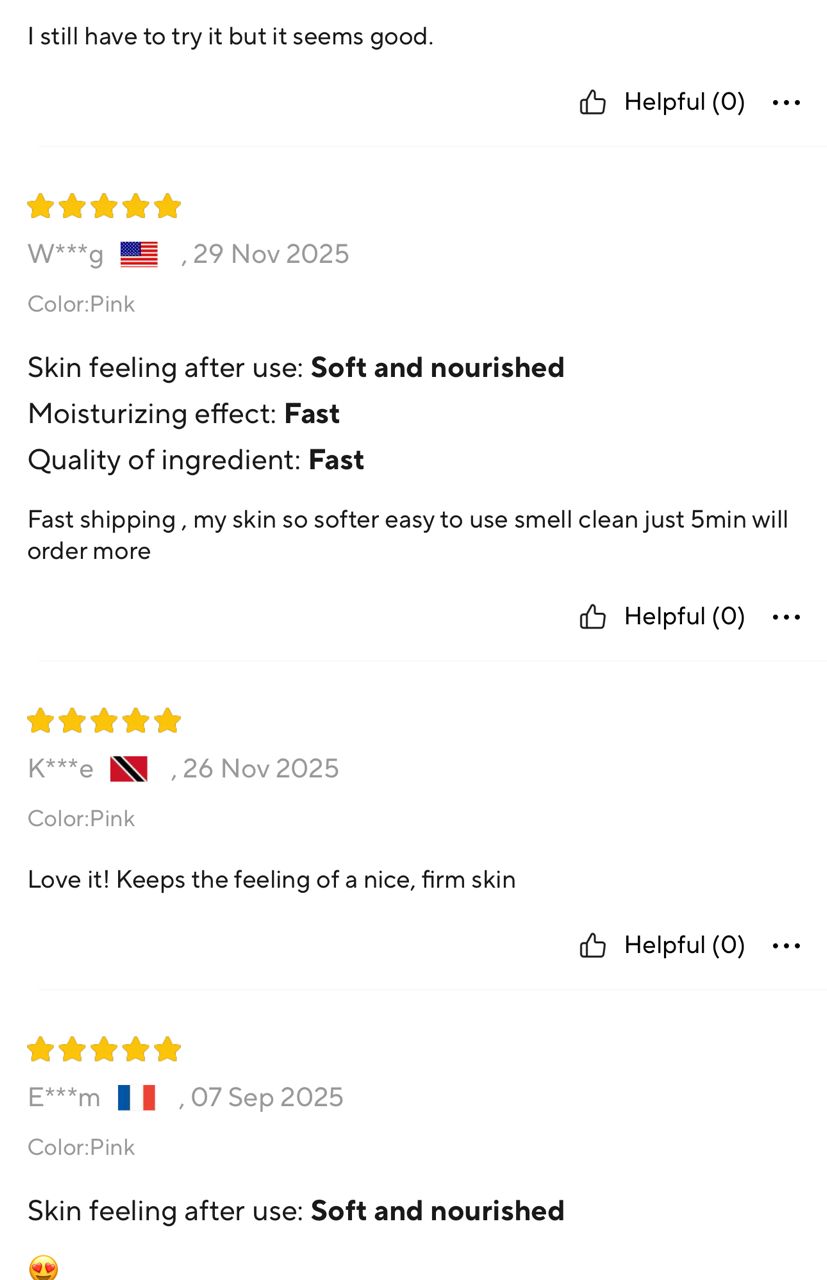
Task: Click the United States flag icon
Action: (x=139, y=255)
